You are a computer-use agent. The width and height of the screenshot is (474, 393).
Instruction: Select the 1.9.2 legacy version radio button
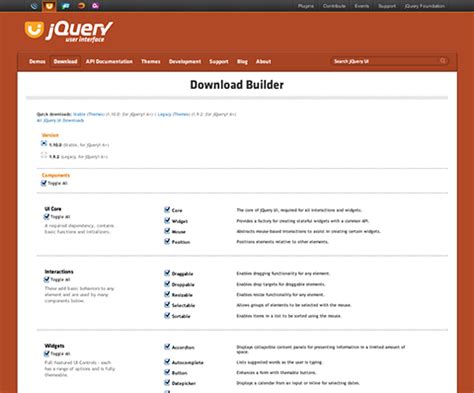pos(44,155)
